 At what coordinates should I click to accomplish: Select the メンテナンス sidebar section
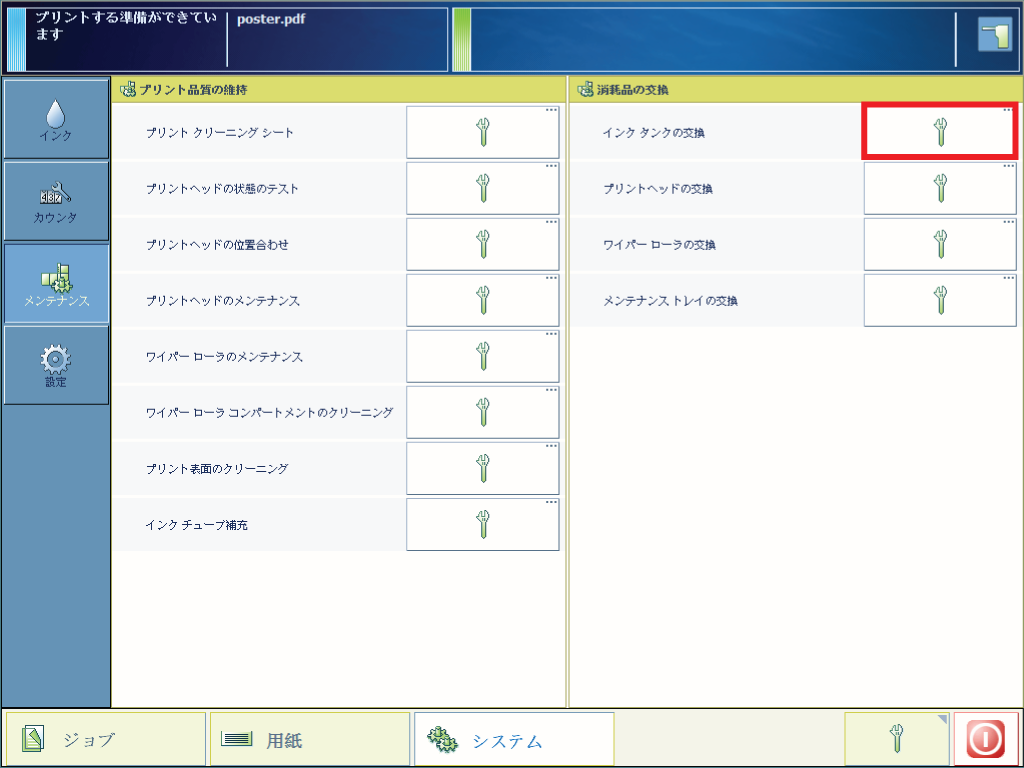tap(56, 283)
